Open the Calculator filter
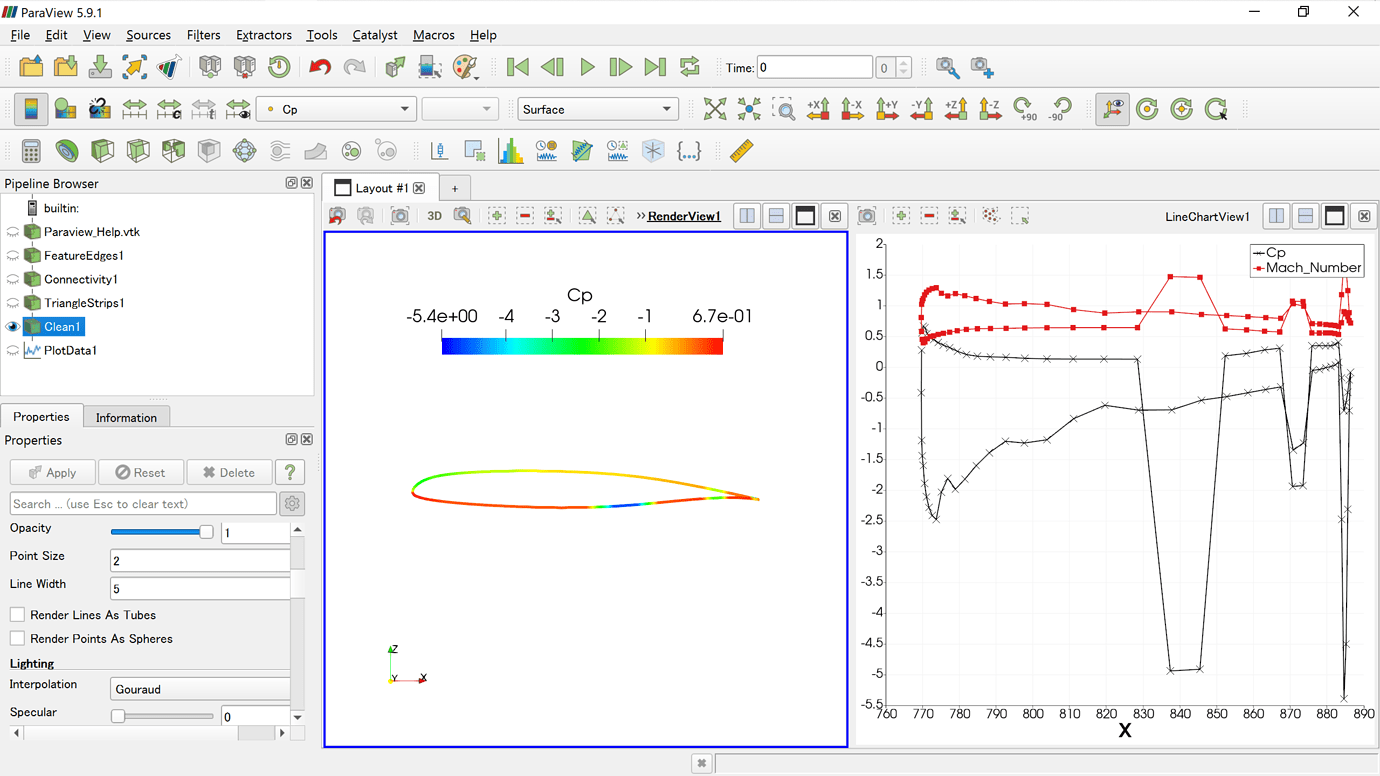This screenshot has height=776, width=1380. point(32,150)
